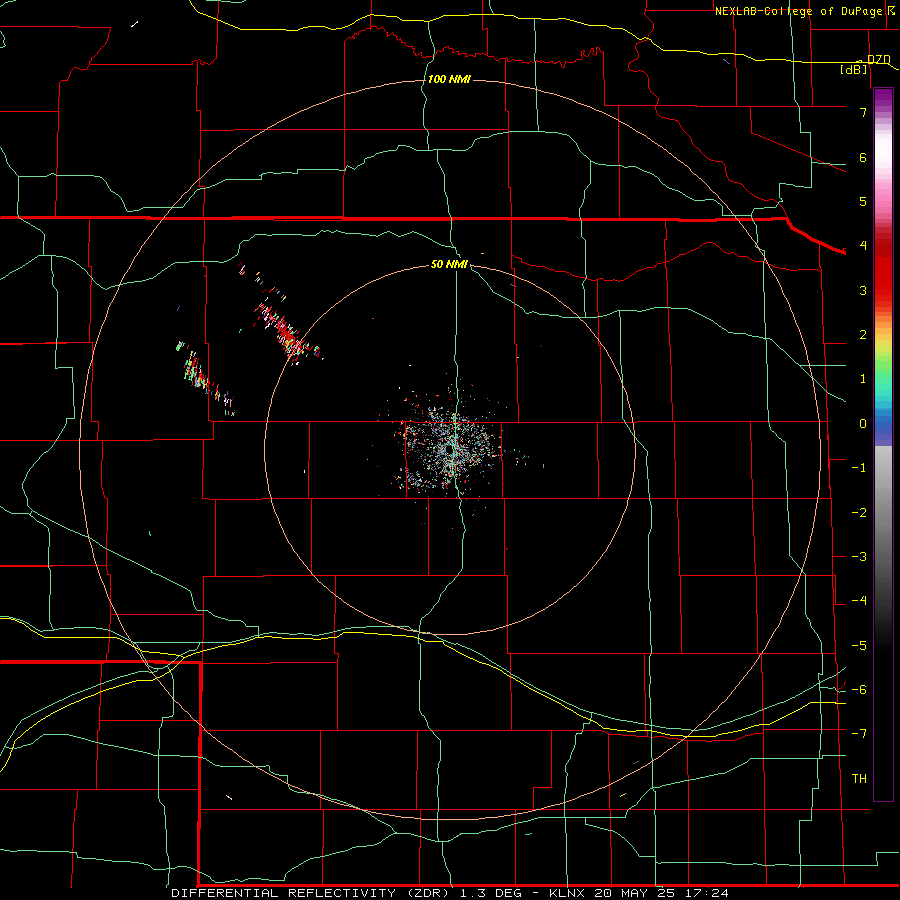Viewport: 900px width, 900px height.
Task: Click the "50 NMI" range ring label
Action: (x=449, y=264)
